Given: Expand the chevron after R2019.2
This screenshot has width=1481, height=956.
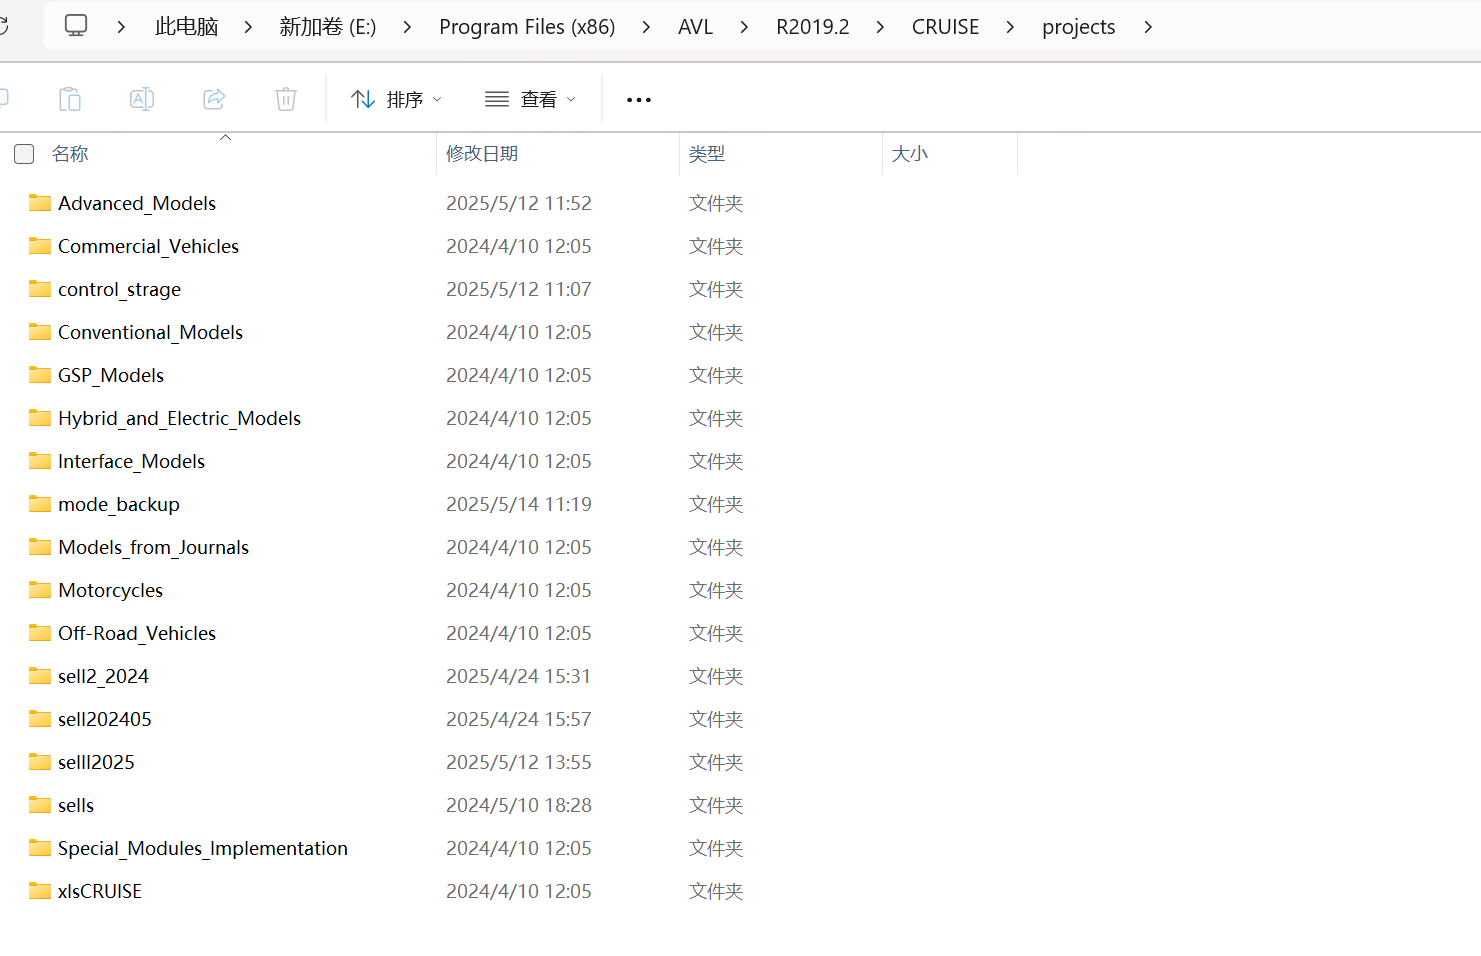Looking at the screenshot, I should (880, 27).
